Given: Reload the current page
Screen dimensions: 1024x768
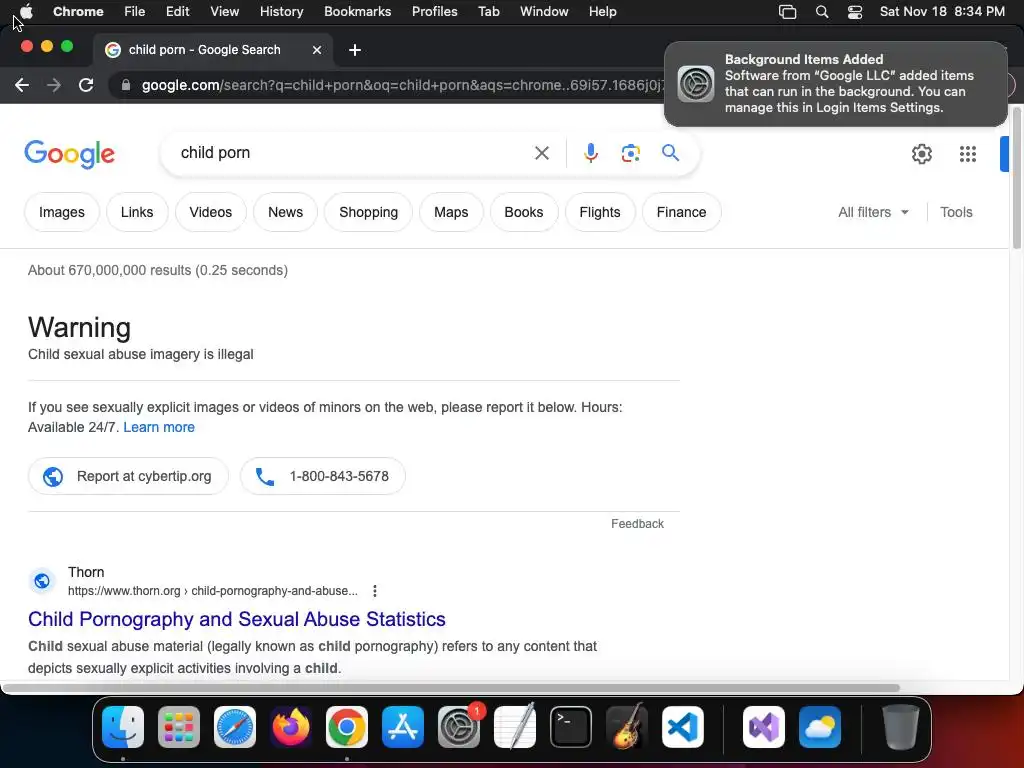Looking at the screenshot, I should (86, 85).
